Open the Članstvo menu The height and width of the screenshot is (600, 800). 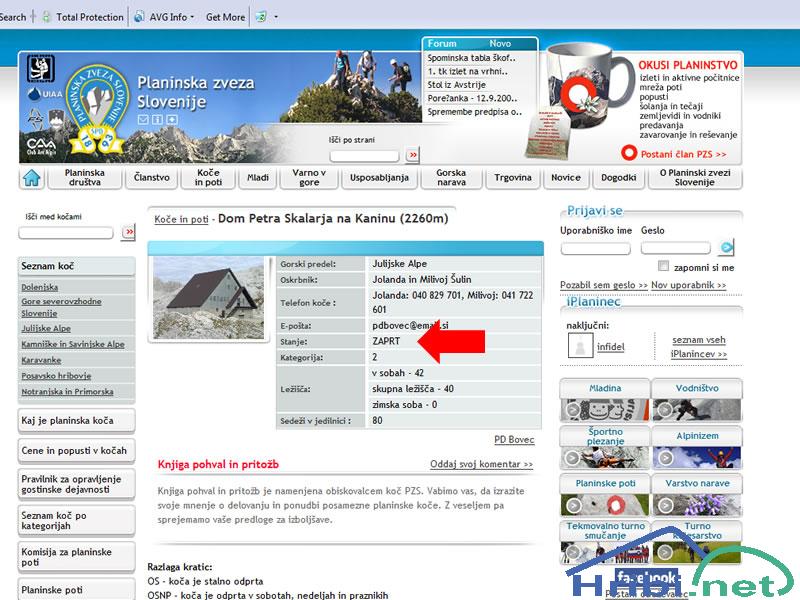click(152, 178)
